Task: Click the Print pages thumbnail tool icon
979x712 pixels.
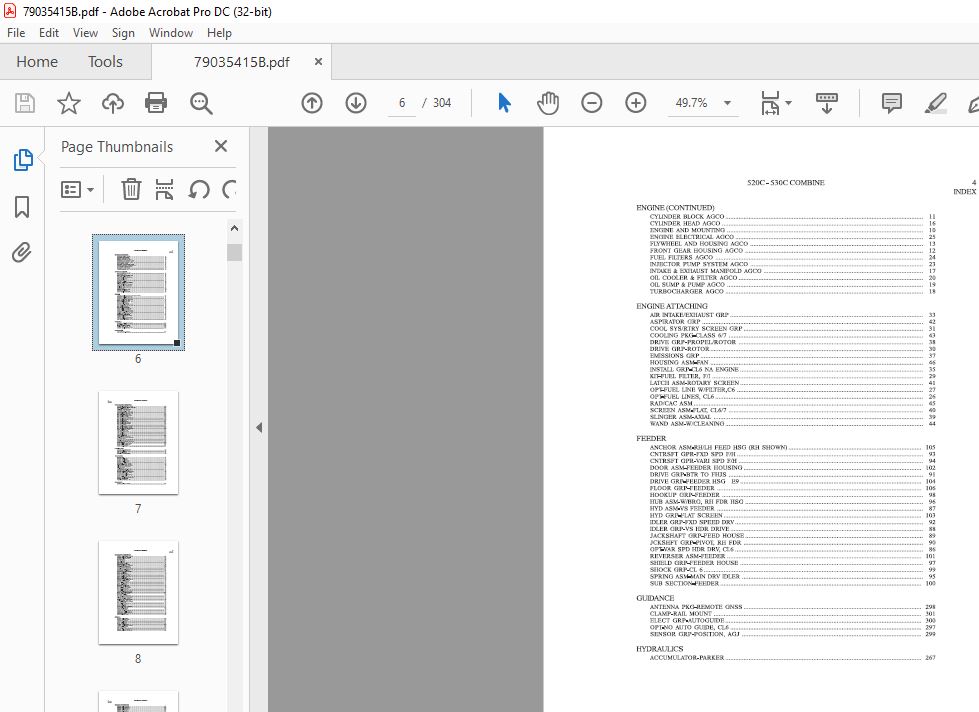Action: [164, 189]
